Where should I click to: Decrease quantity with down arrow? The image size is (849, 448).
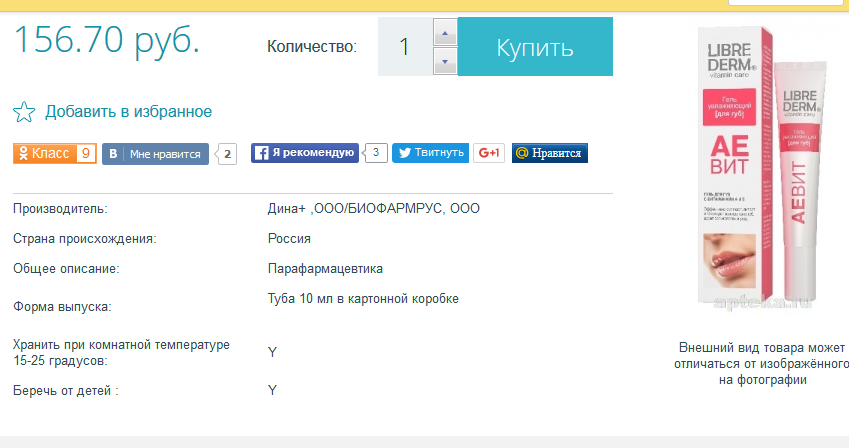445,62
